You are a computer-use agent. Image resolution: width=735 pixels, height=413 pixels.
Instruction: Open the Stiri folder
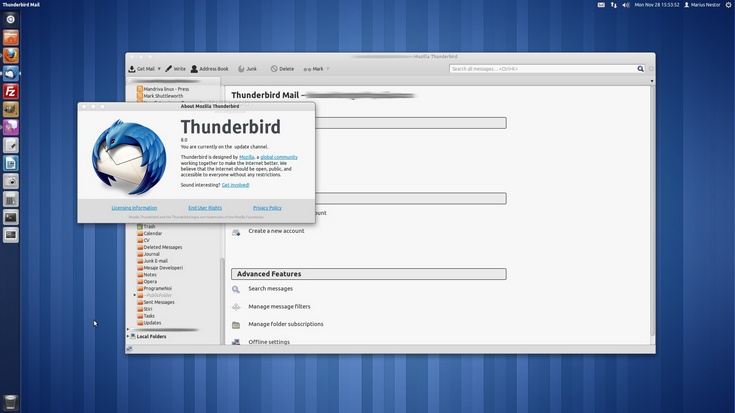coord(144,309)
